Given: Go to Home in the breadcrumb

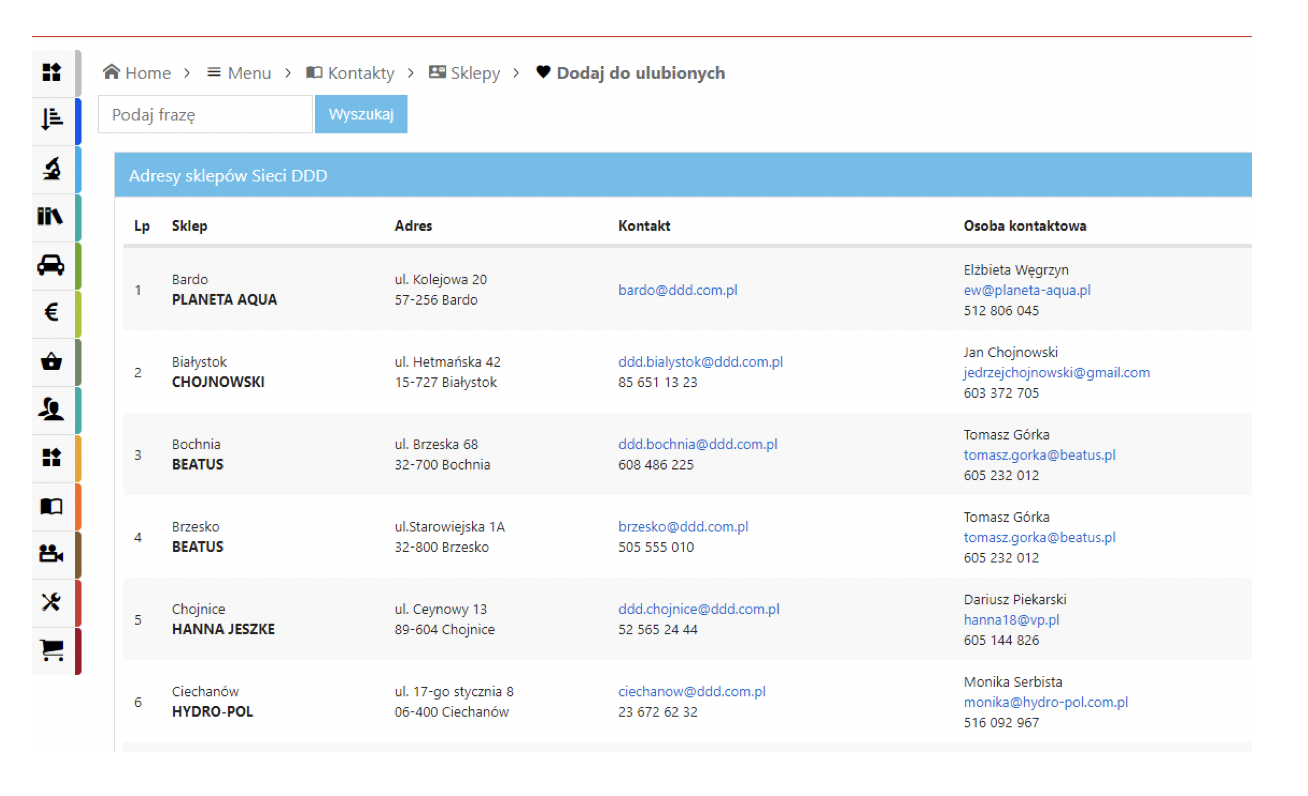Looking at the screenshot, I should 137,73.
